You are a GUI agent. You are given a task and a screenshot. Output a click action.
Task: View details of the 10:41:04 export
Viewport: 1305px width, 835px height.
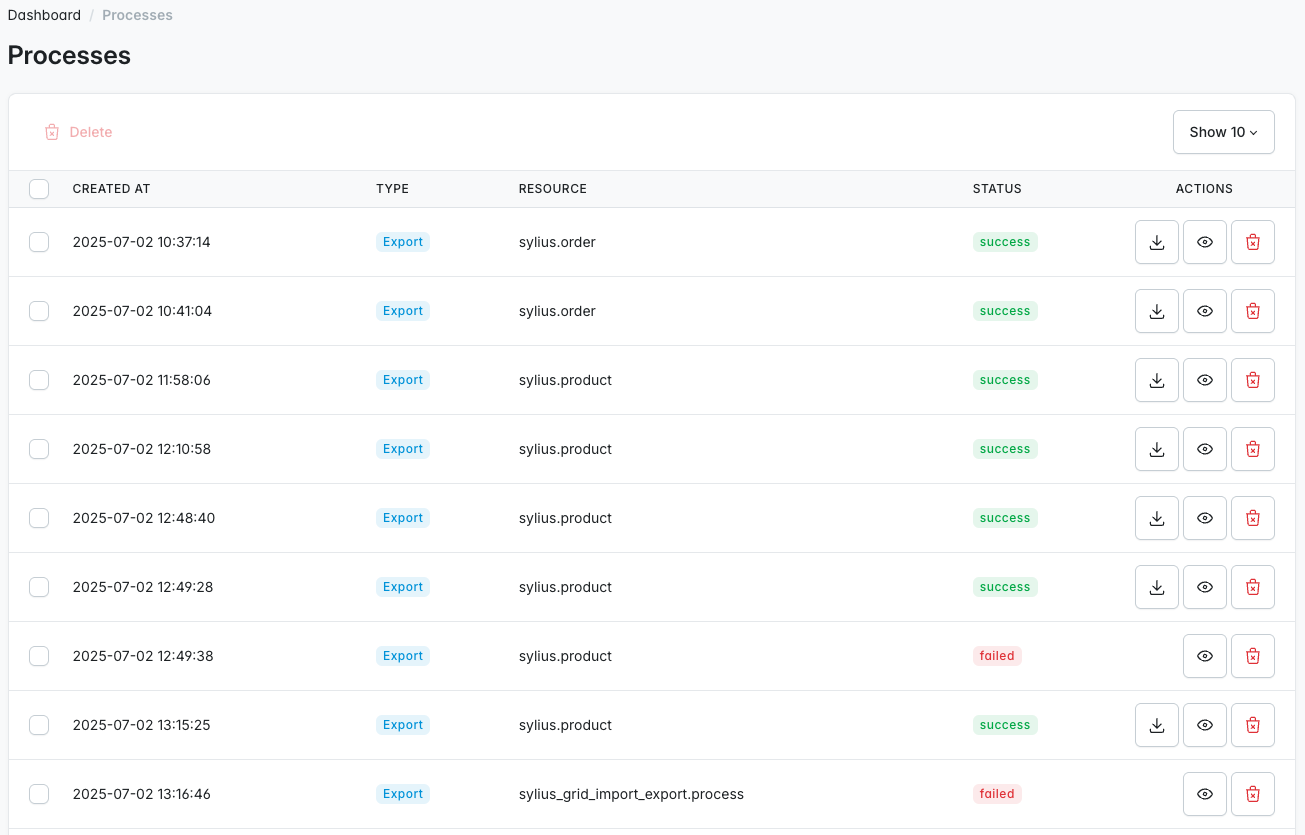click(x=1205, y=311)
